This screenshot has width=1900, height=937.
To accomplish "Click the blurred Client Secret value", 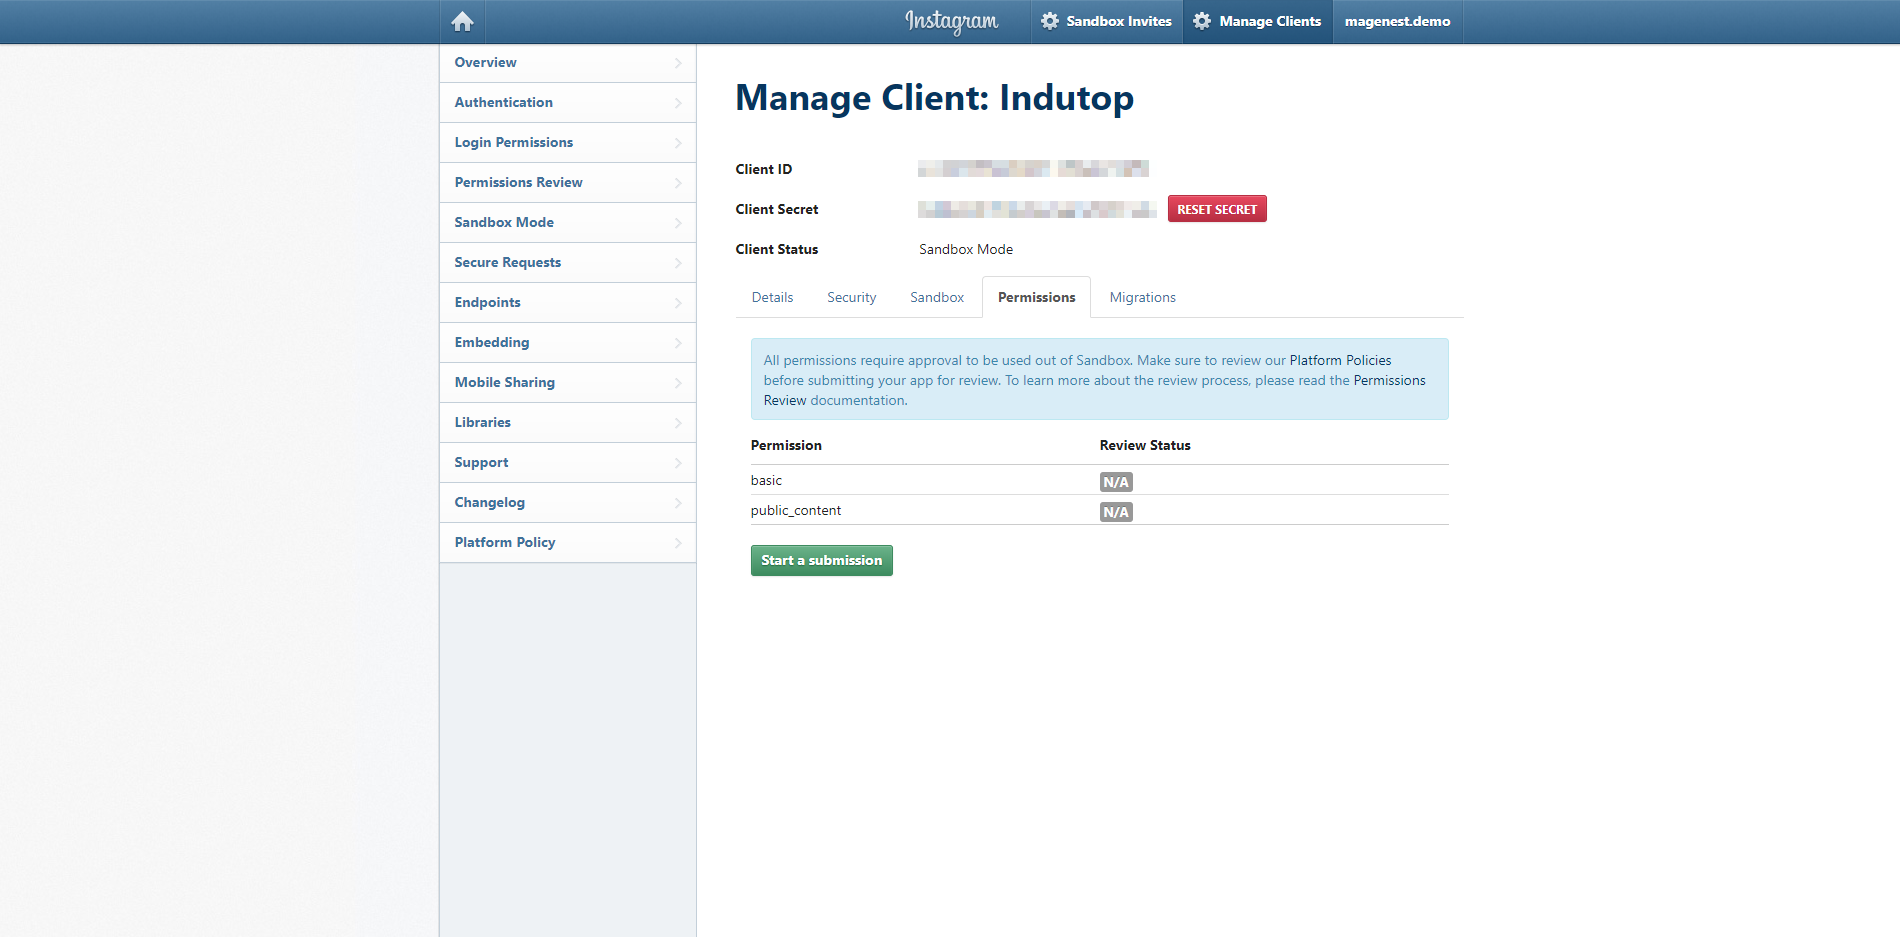I will (x=1037, y=209).
